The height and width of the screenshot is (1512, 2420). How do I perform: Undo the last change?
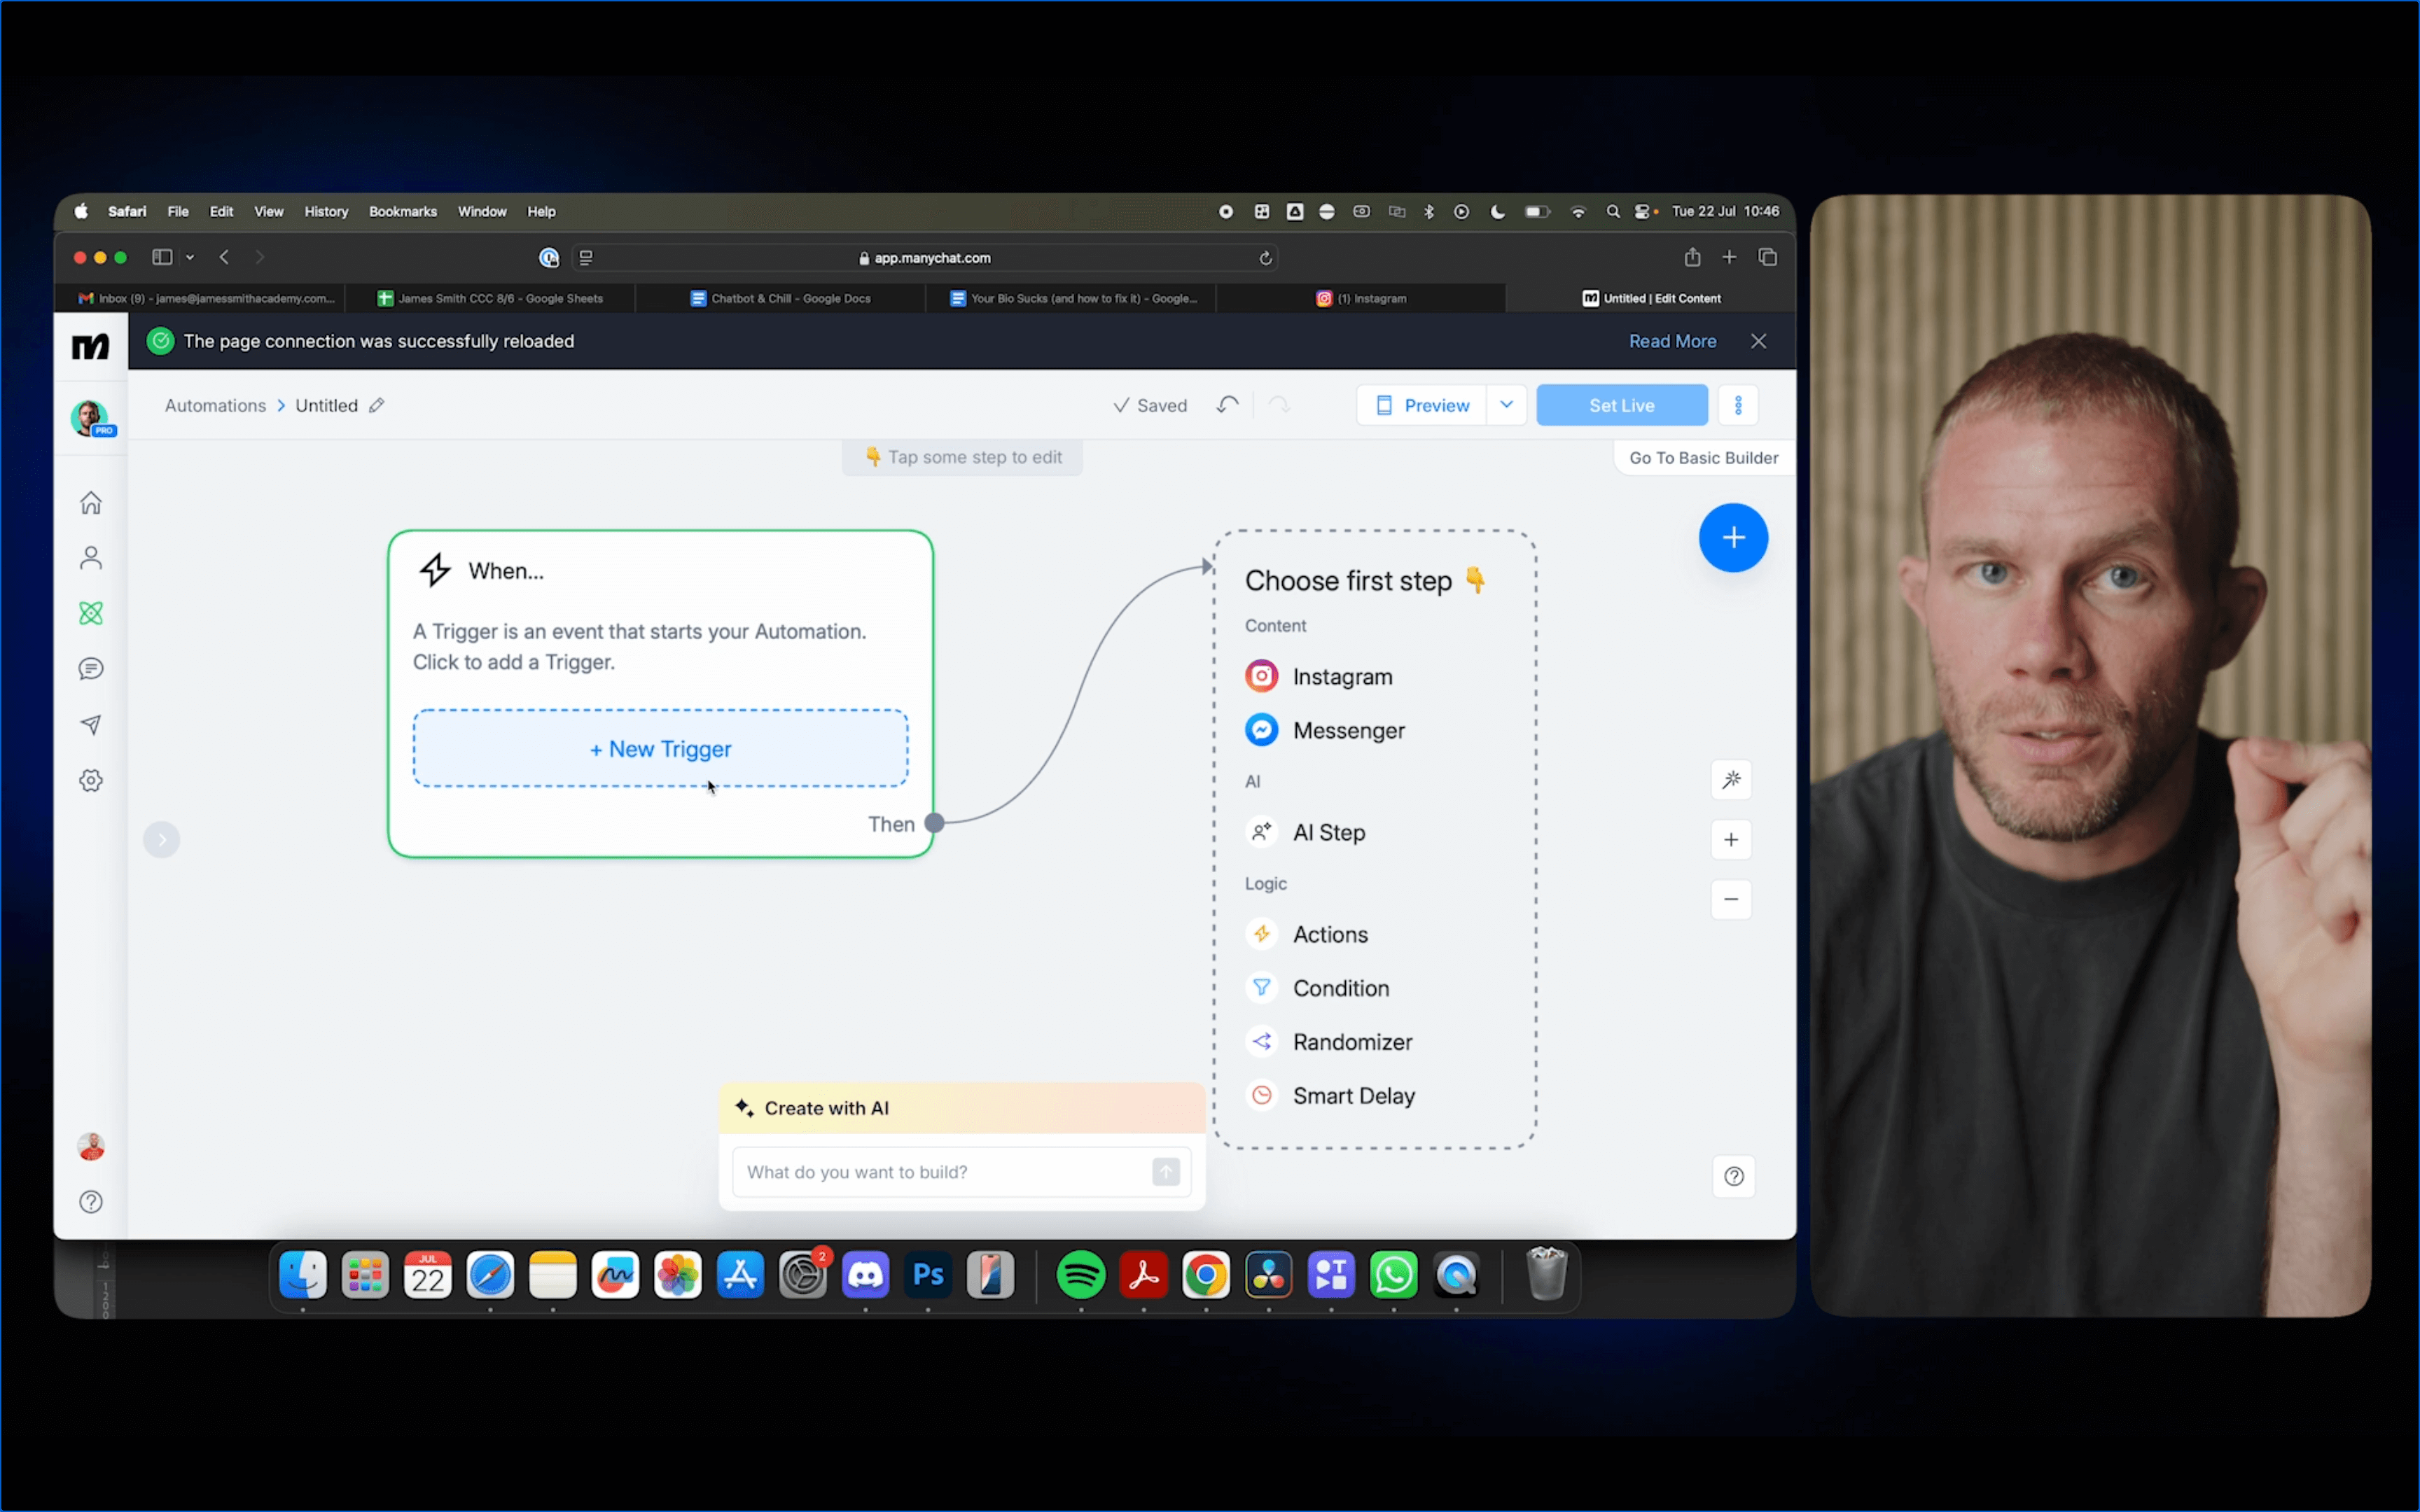(x=1227, y=405)
